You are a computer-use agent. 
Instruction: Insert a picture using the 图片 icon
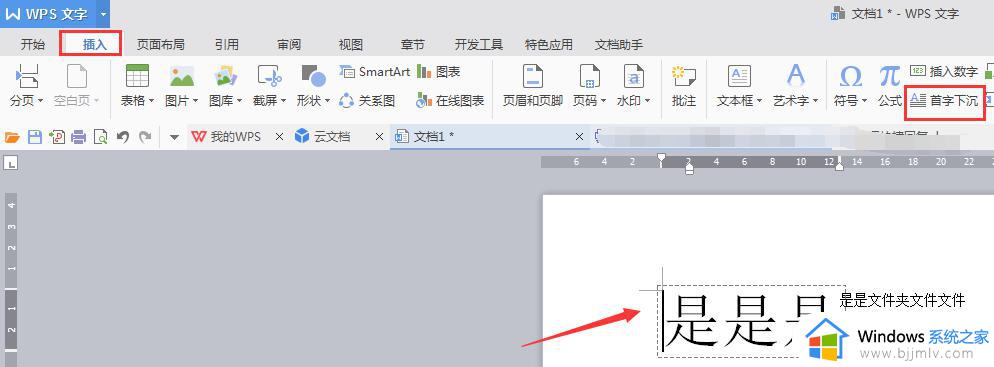(x=181, y=76)
